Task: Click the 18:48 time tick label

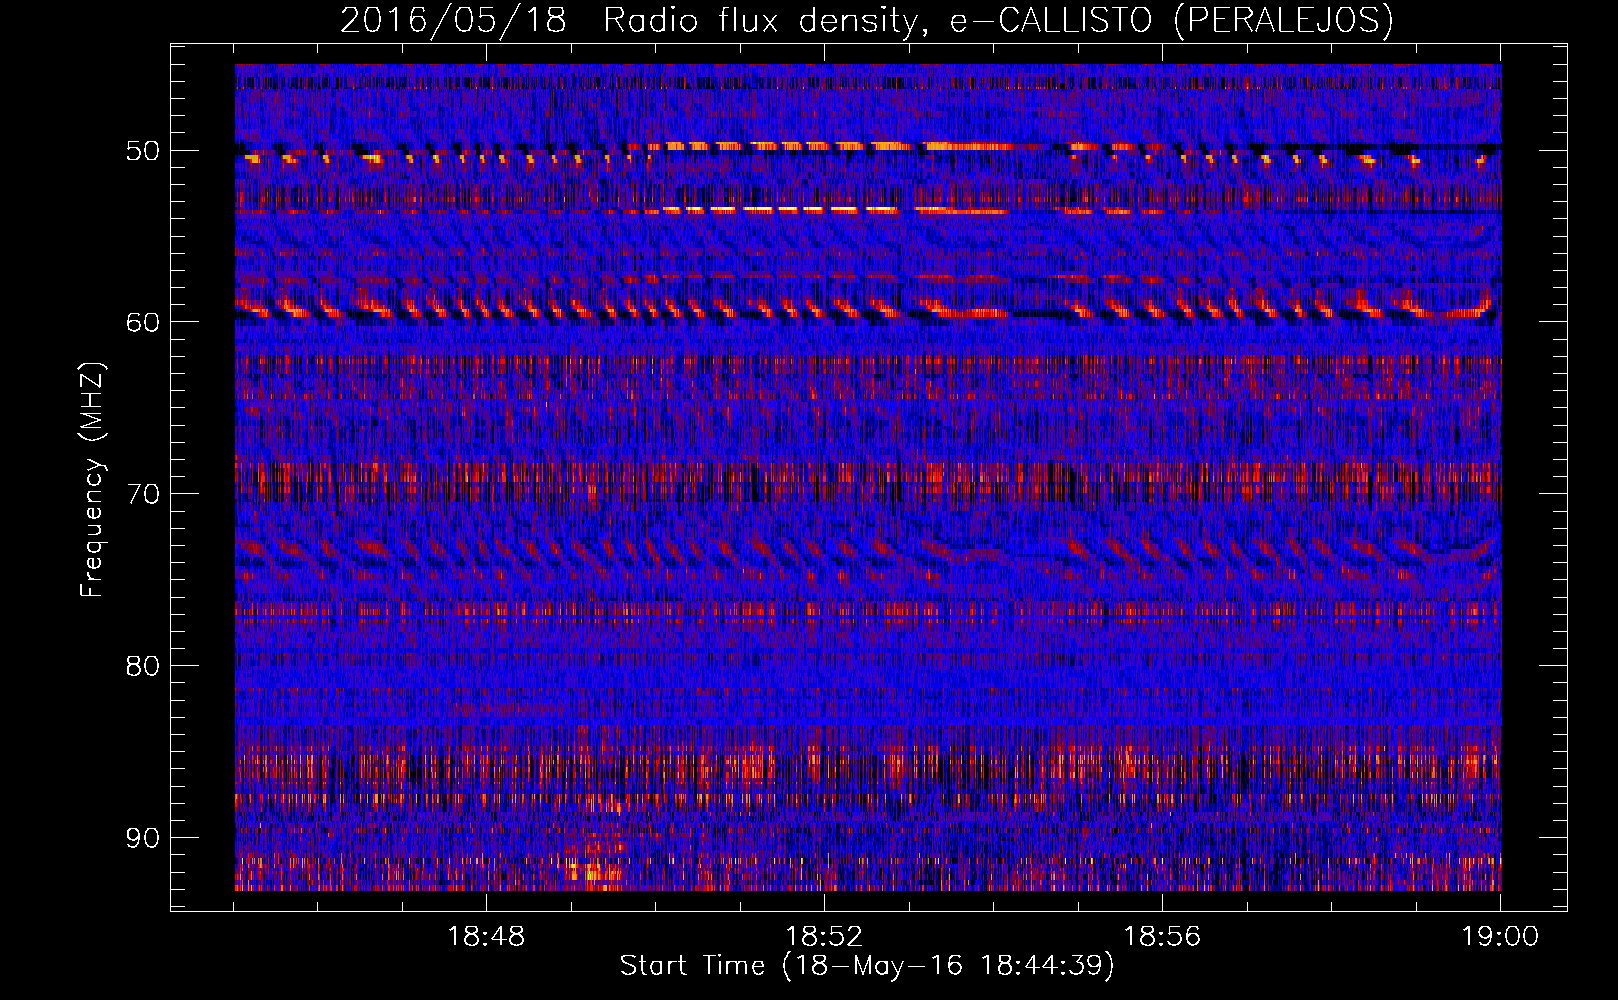Action: [486, 937]
